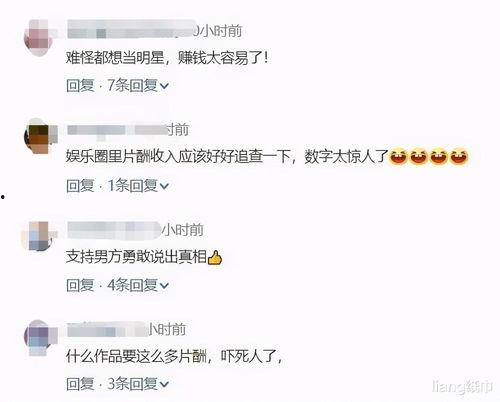Screen dimensions: 500x402
Task: Open avatar of second commenter
Action: pos(40,136)
